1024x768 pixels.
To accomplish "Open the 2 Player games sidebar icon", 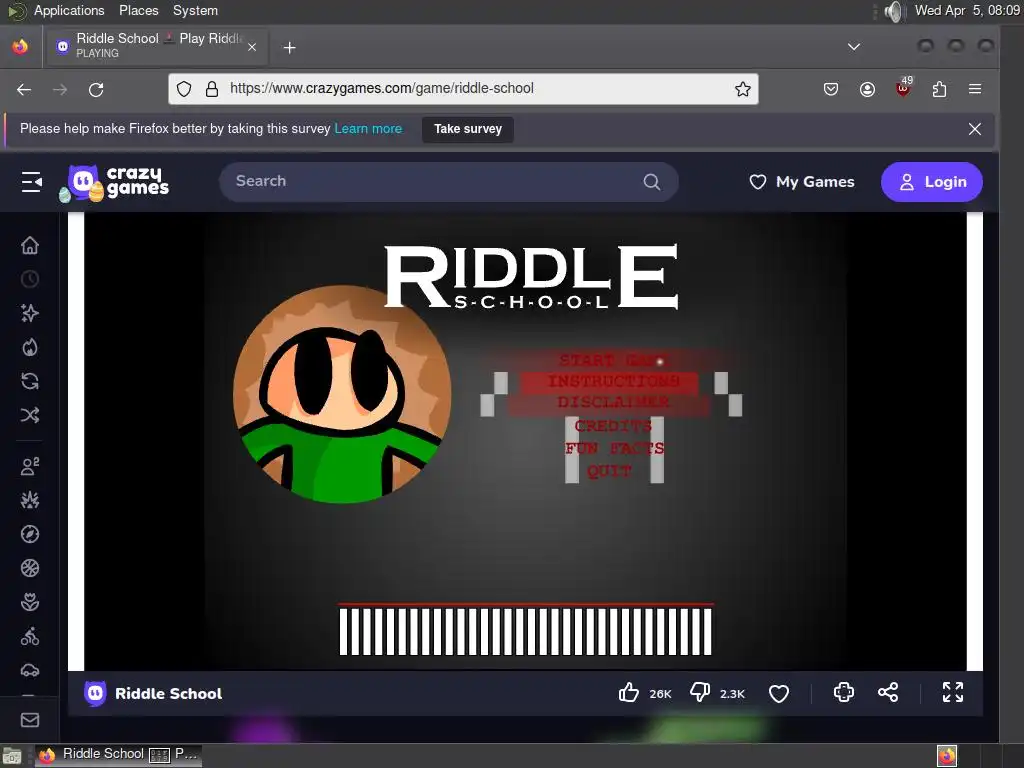I will 30,466.
